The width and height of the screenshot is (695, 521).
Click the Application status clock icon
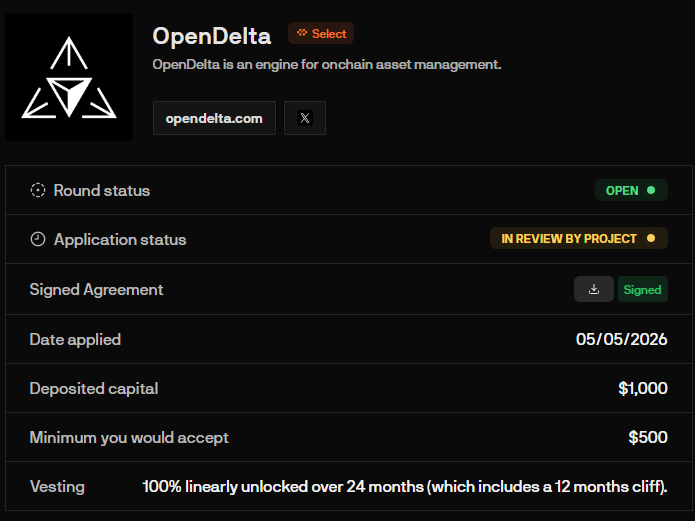(38, 239)
